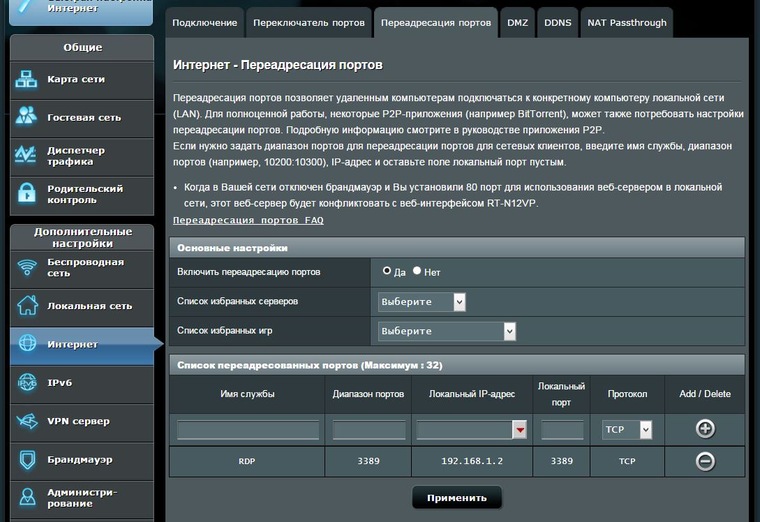Click the local port input field
The width and height of the screenshot is (760, 522).
coord(562,430)
